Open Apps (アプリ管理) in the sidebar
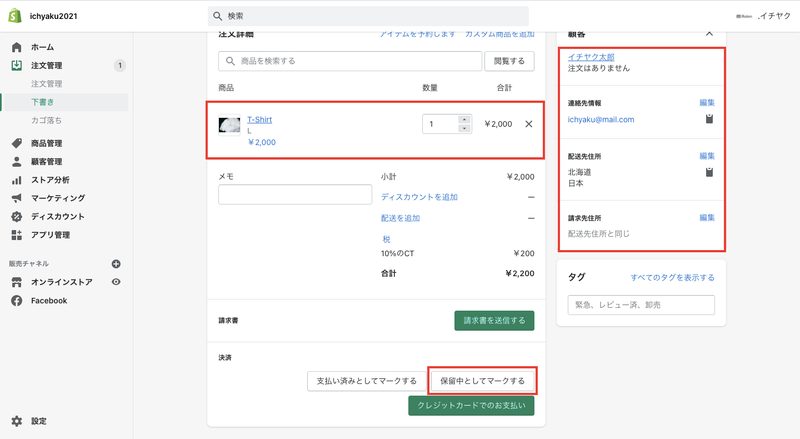This screenshot has height=439, width=800. [50, 235]
